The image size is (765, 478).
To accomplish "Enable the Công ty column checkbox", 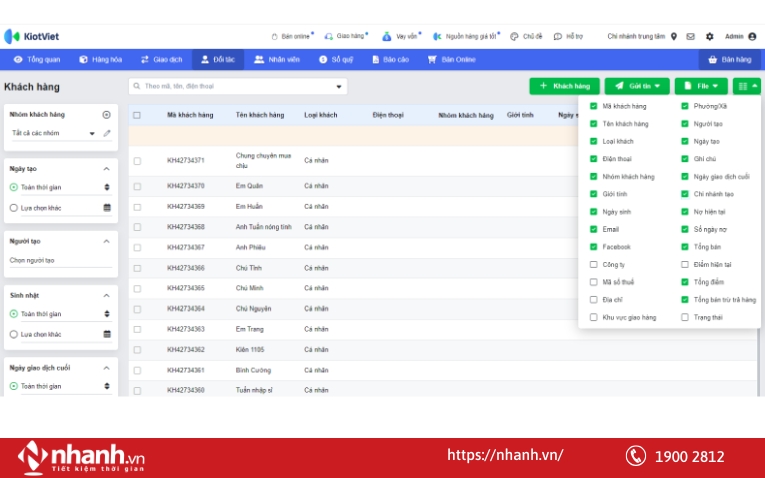I will click(x=593, y=265).
